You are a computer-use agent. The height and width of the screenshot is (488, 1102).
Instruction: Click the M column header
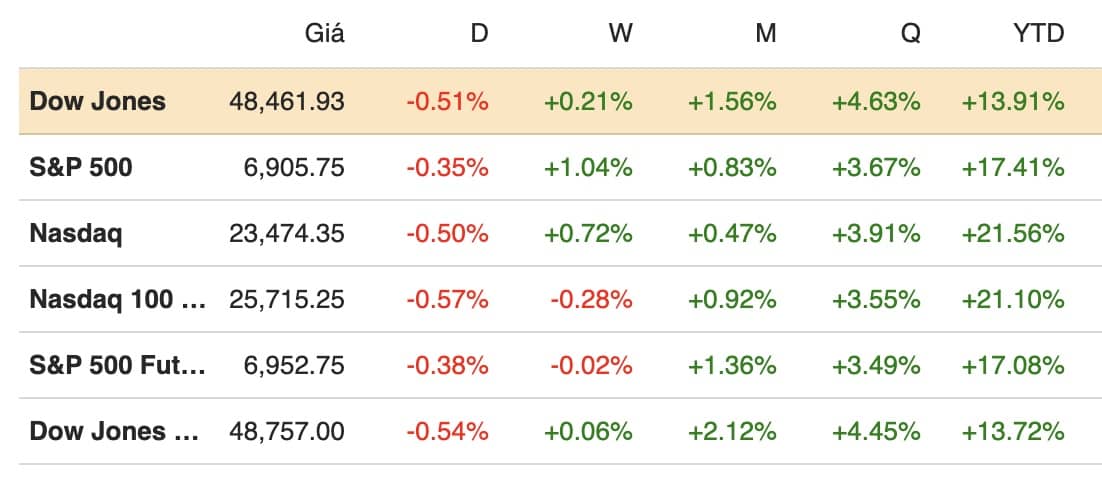click(x=765, y=33)
